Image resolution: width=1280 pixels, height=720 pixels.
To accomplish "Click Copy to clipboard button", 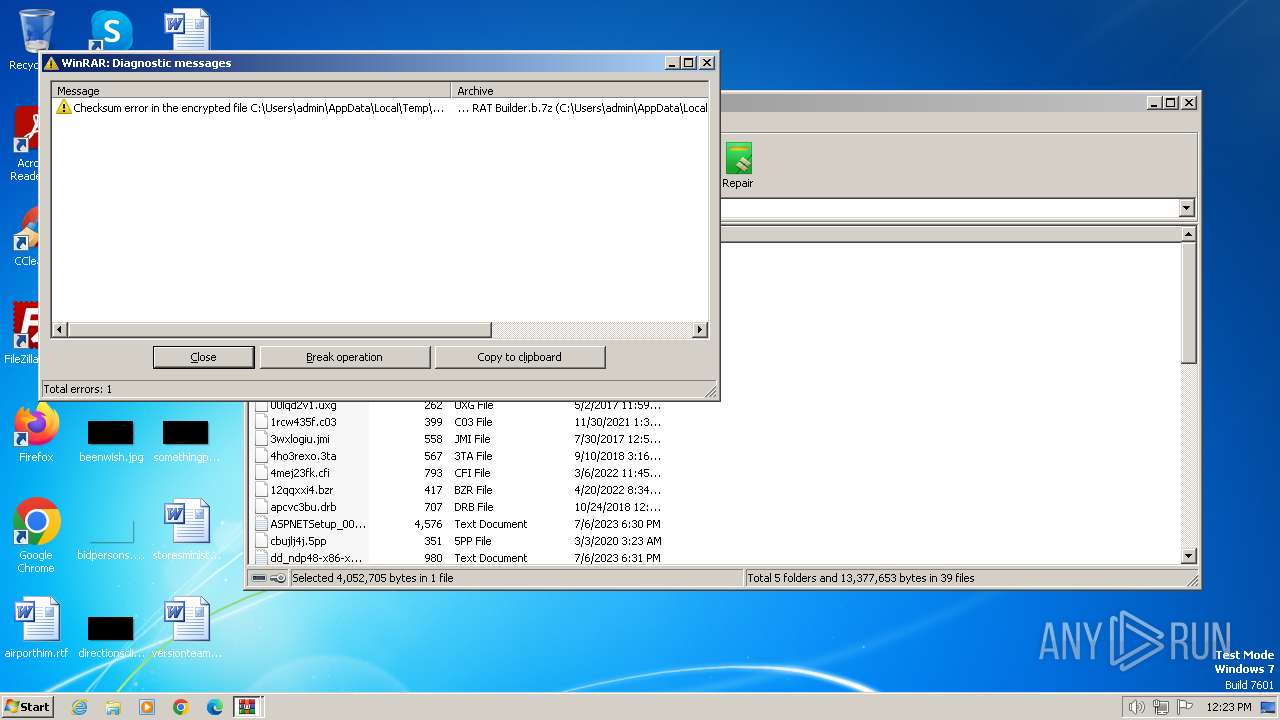I will click(519, 357).
